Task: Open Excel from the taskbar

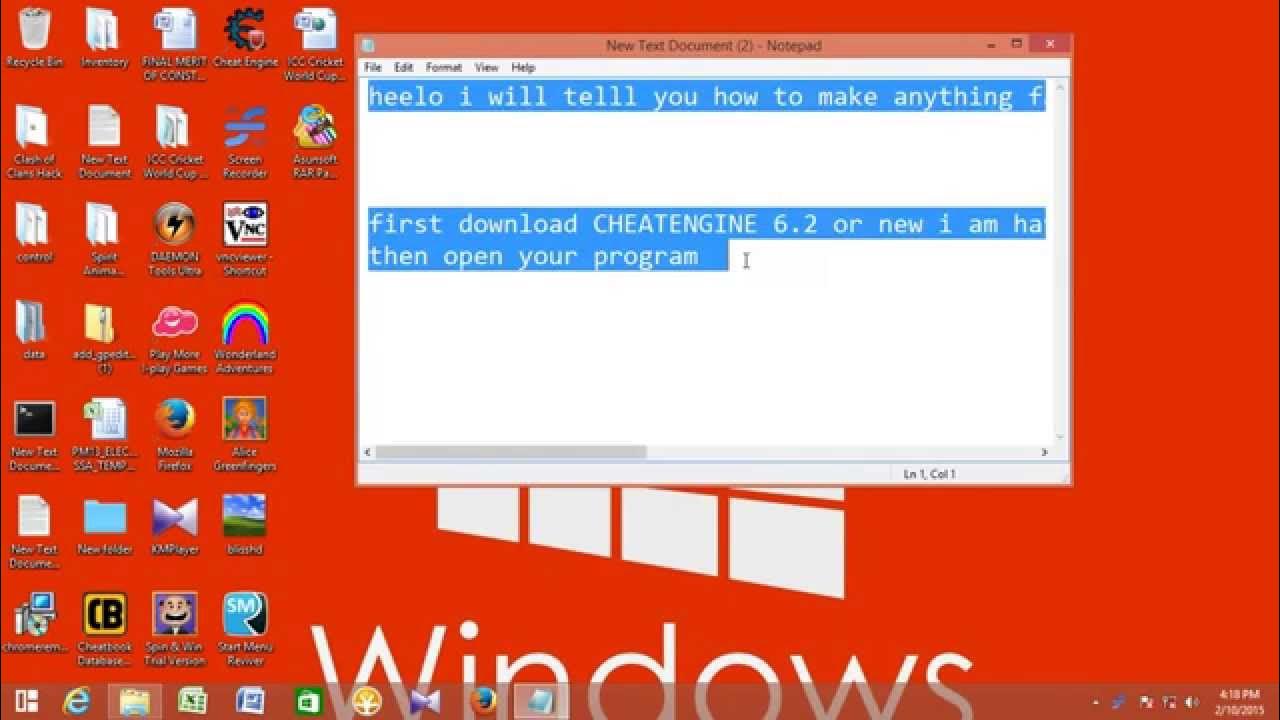Action: point(192,701)
